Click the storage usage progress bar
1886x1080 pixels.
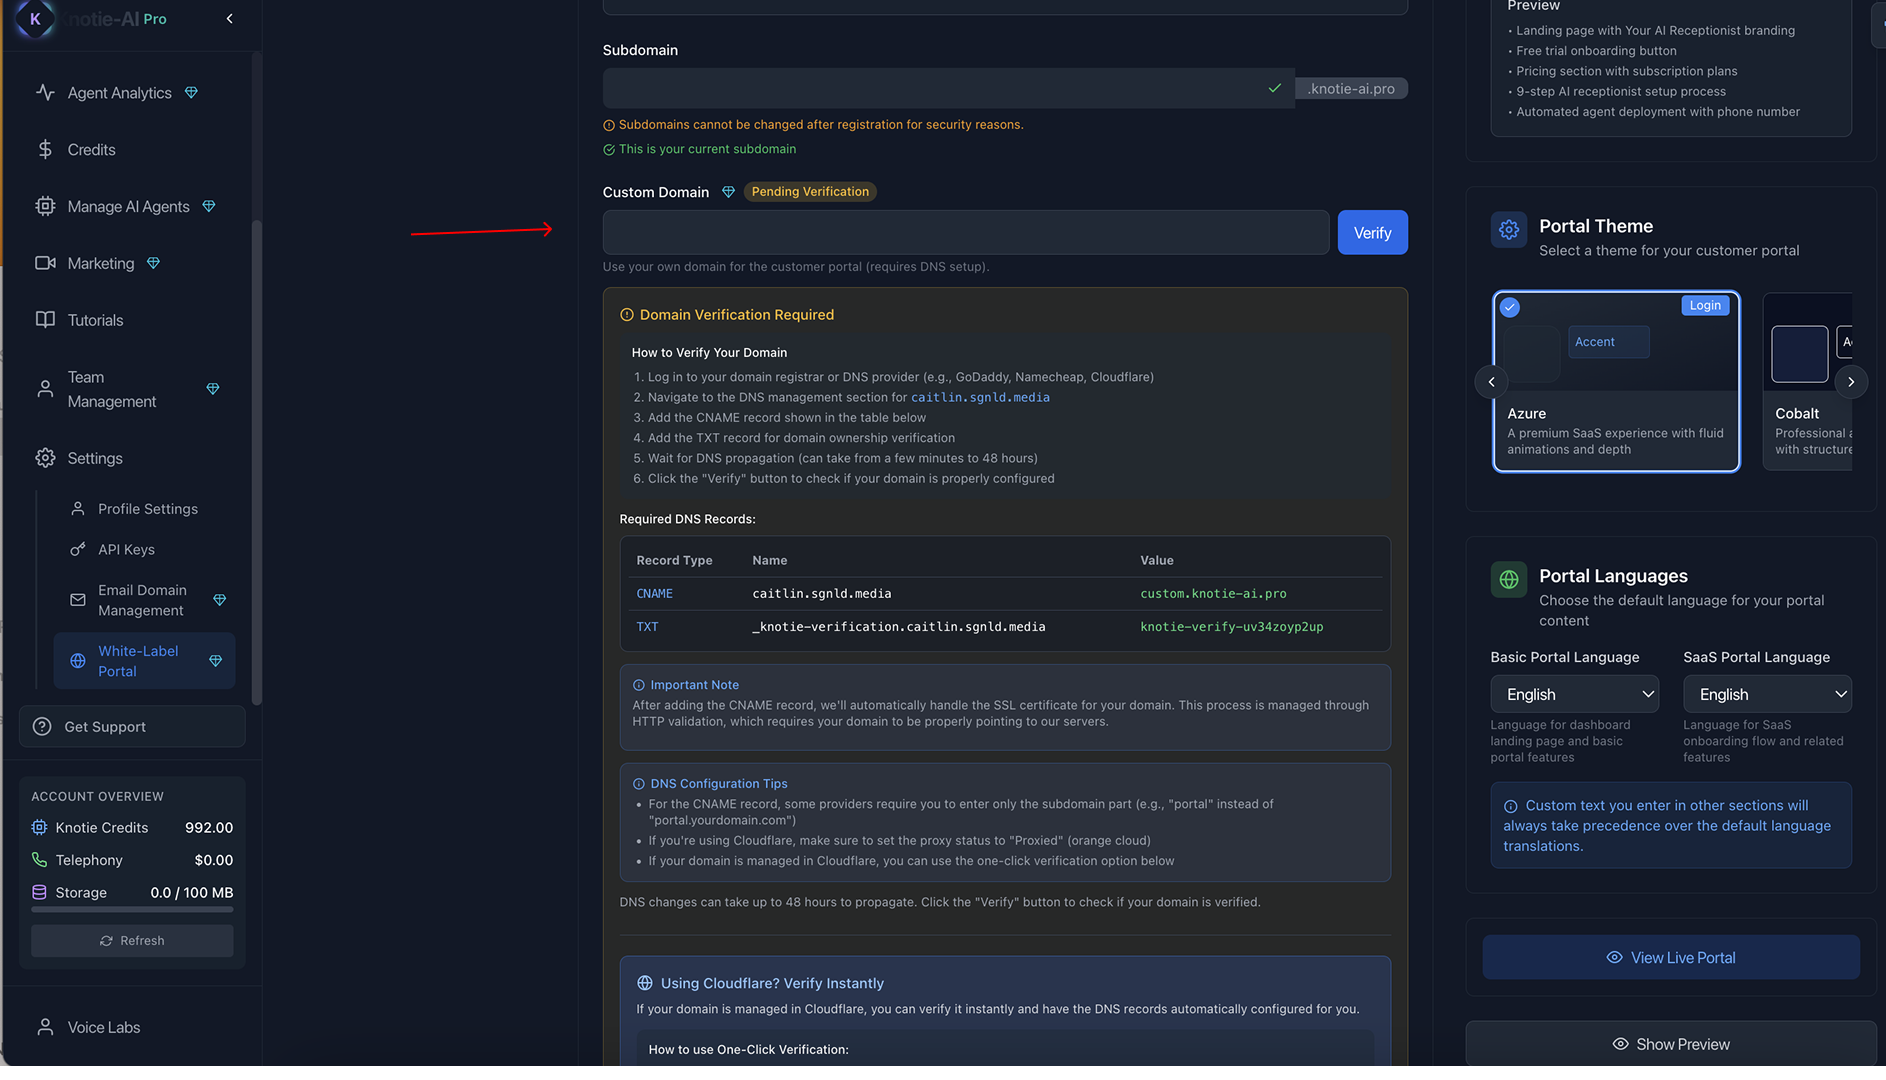pos(132,911)
